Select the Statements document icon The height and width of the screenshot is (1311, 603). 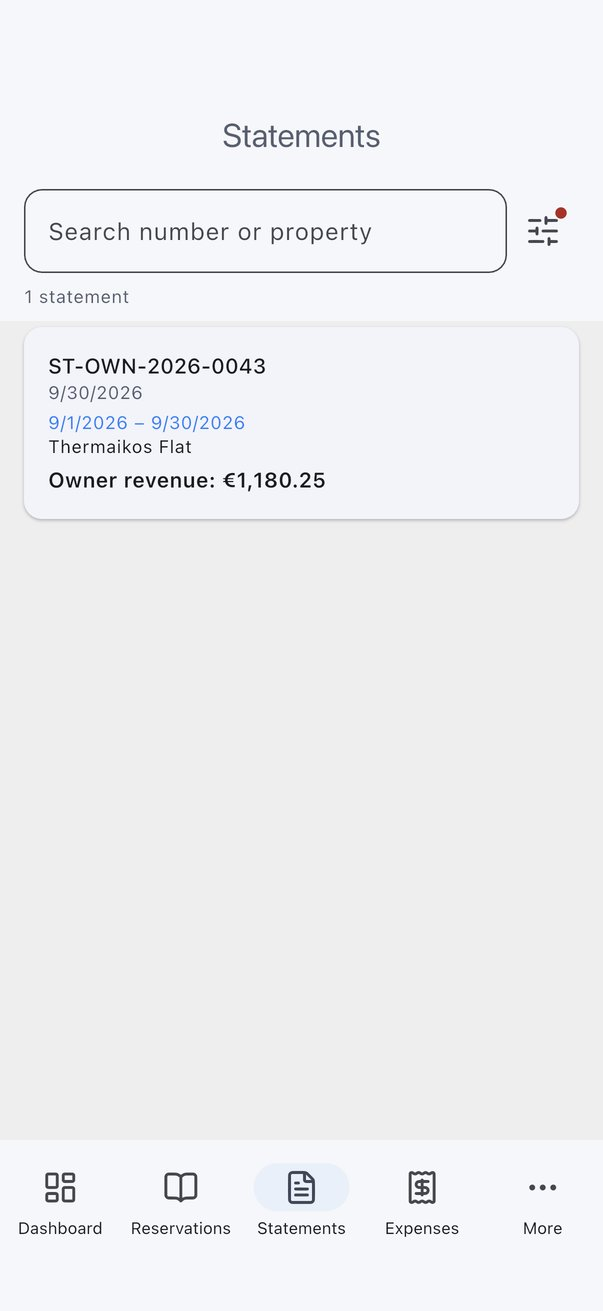coord(301,1187)
